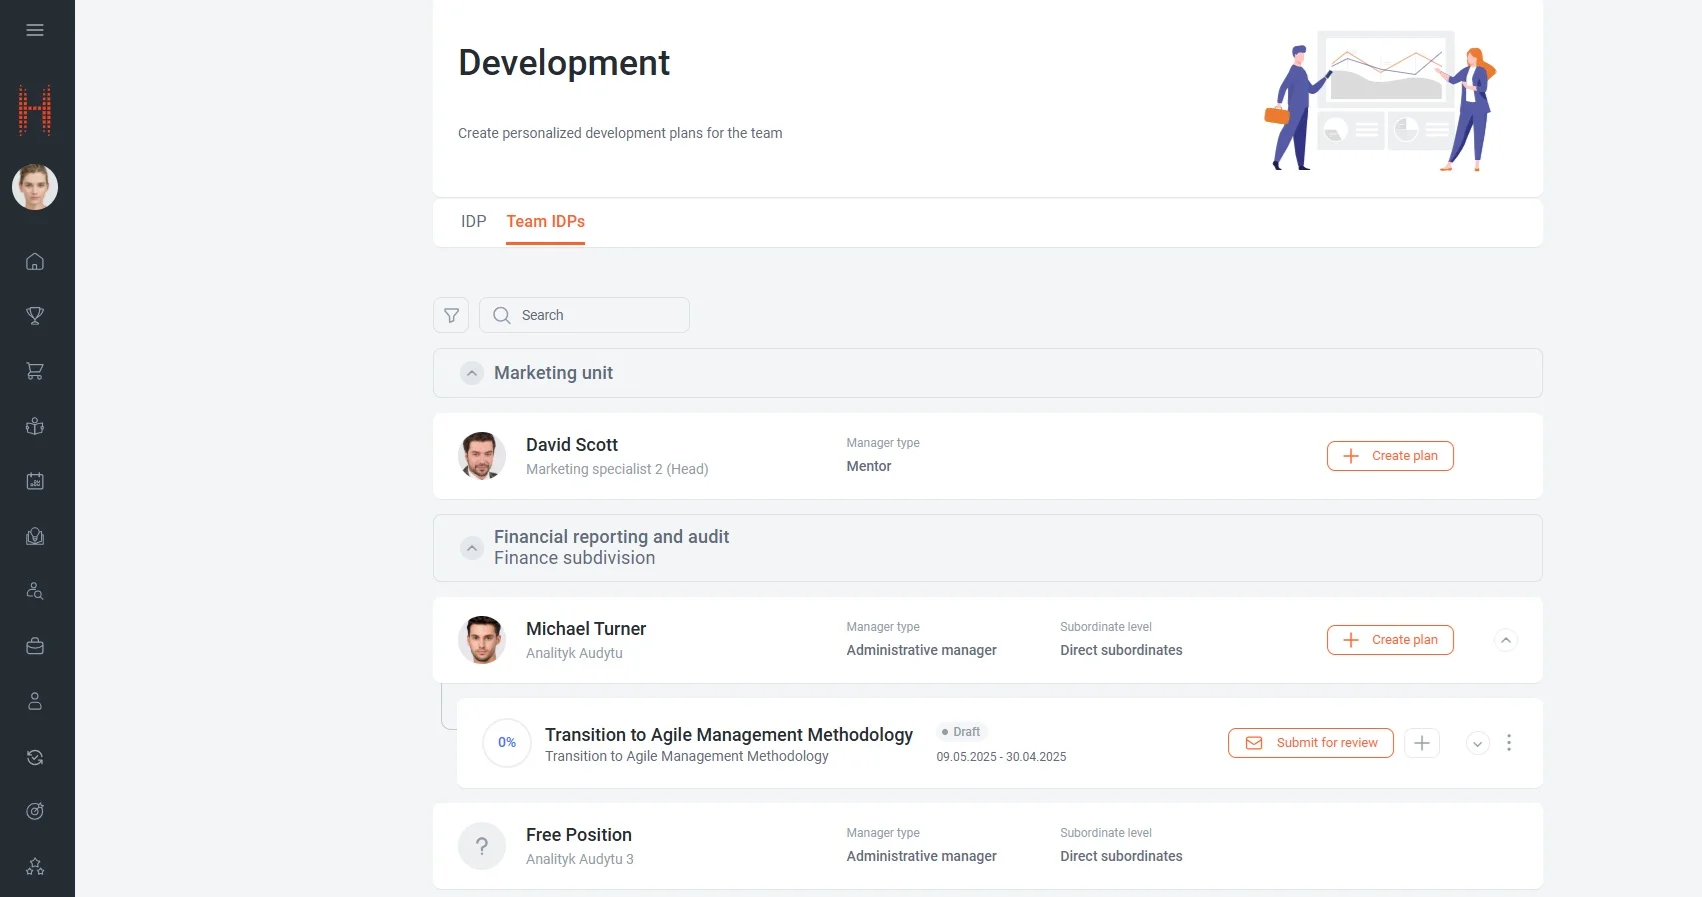Open the trophy achievements icon
This screenshot has width=1702, height=897.
click(x=35, y=316)
